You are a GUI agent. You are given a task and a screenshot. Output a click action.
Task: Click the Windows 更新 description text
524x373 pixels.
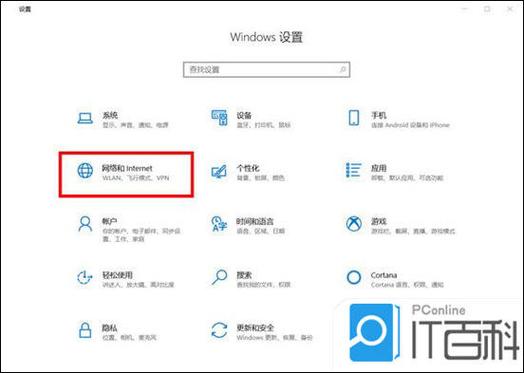pyautogui.click(x=274, y=338)
